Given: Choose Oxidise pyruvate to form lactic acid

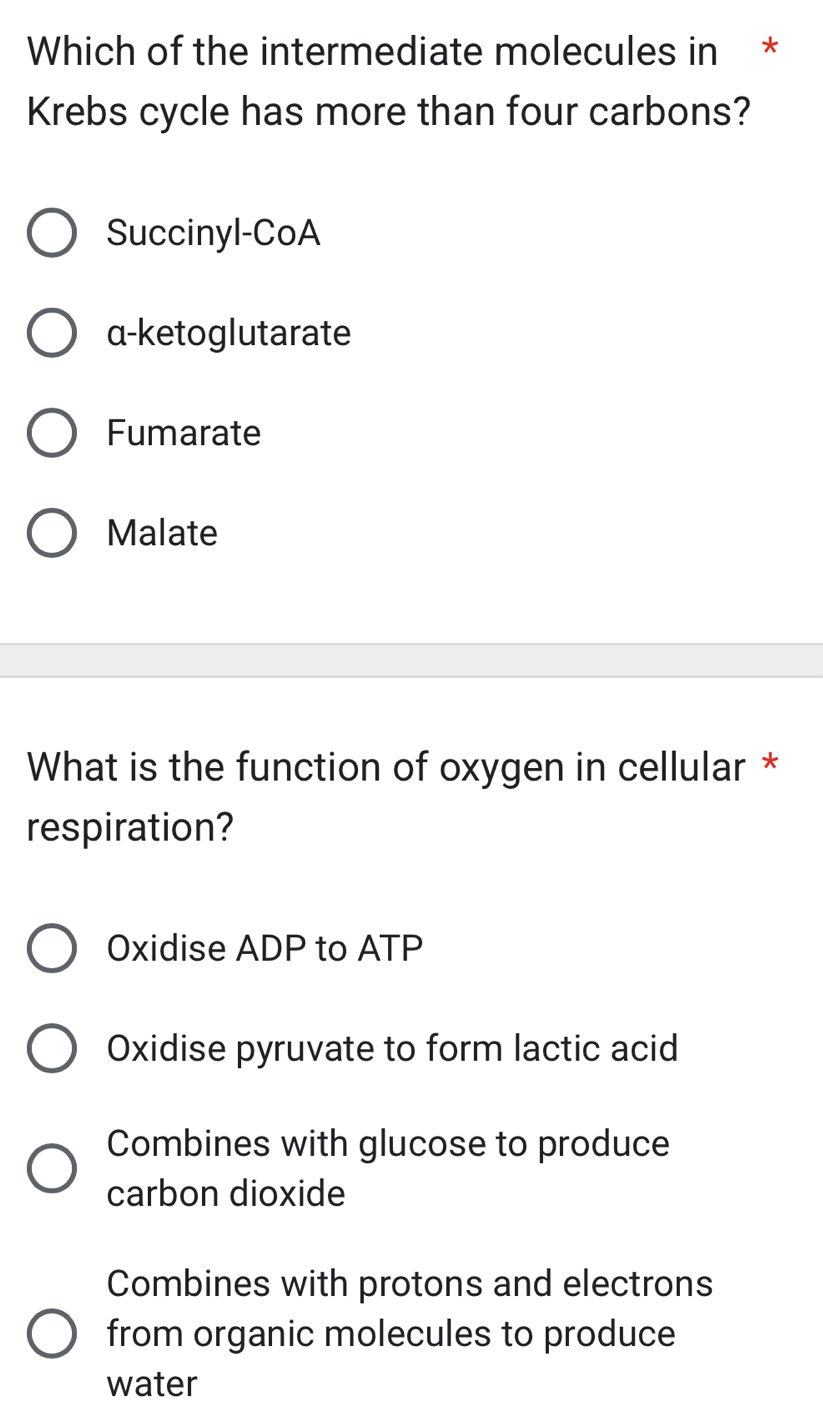Looking at the screenshot, I should point(52,1048).
